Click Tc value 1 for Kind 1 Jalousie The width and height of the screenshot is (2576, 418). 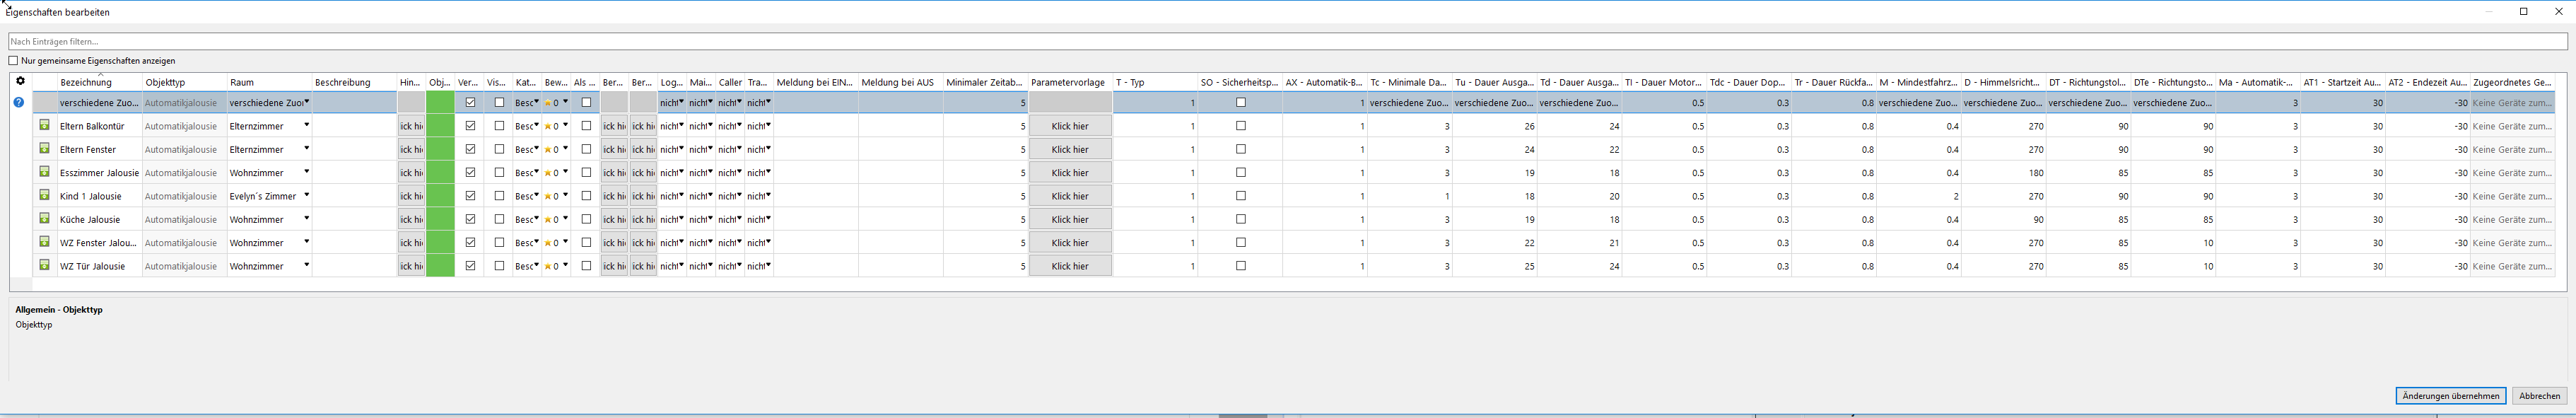1410,196
